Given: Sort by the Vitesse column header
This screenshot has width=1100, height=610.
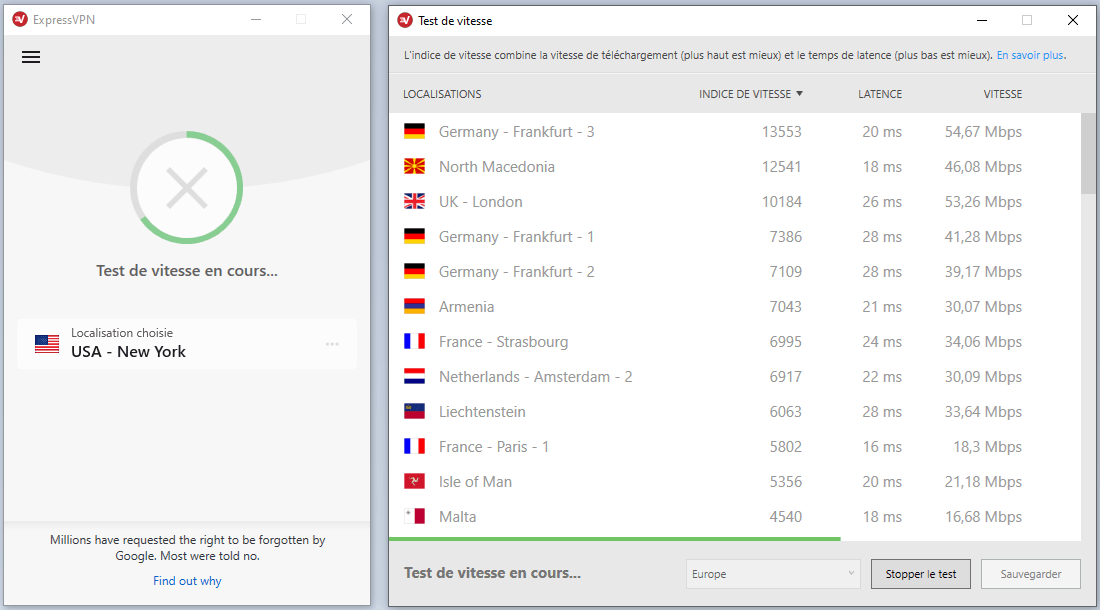Looking at the screenshot, I should tap(1002, 94).
